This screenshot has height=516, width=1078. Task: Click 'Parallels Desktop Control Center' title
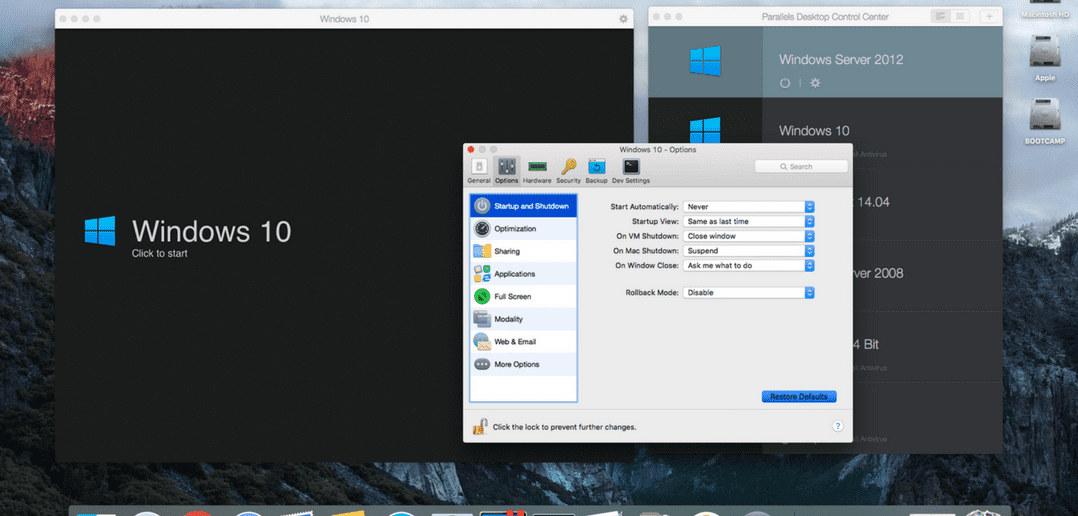825,16
